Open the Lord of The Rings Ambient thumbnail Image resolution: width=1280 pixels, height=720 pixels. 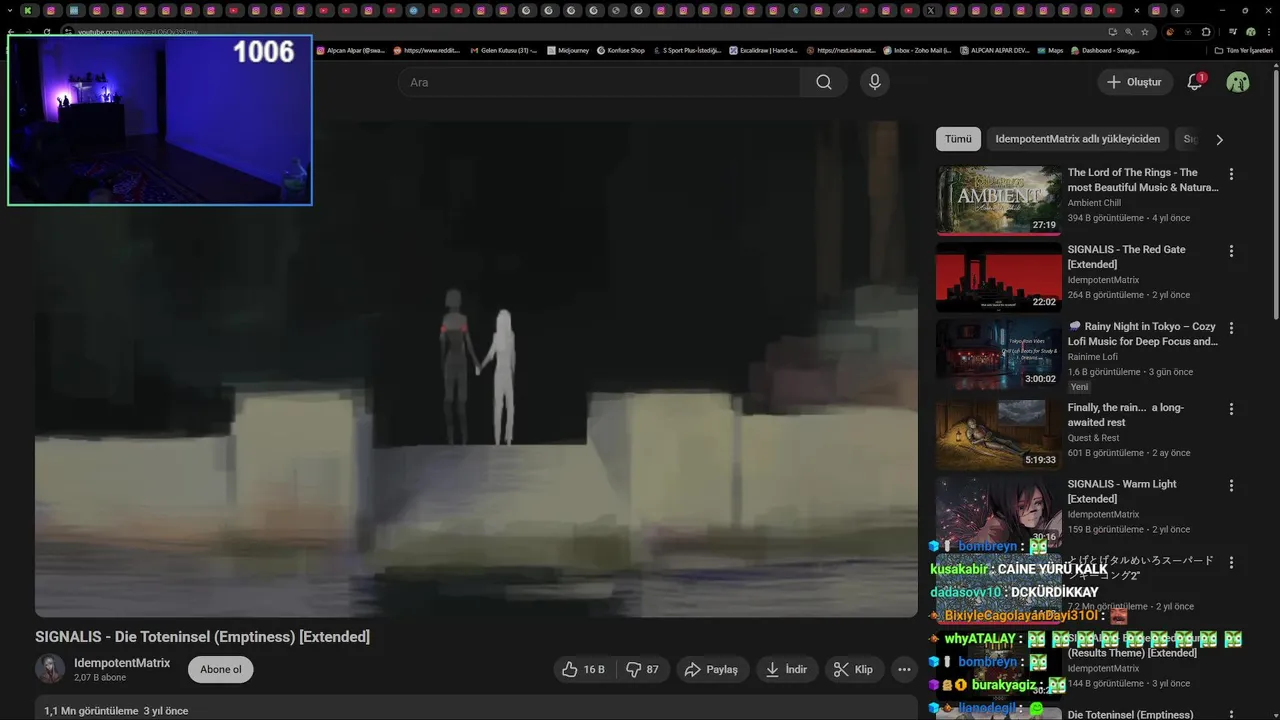click(999, 200)
